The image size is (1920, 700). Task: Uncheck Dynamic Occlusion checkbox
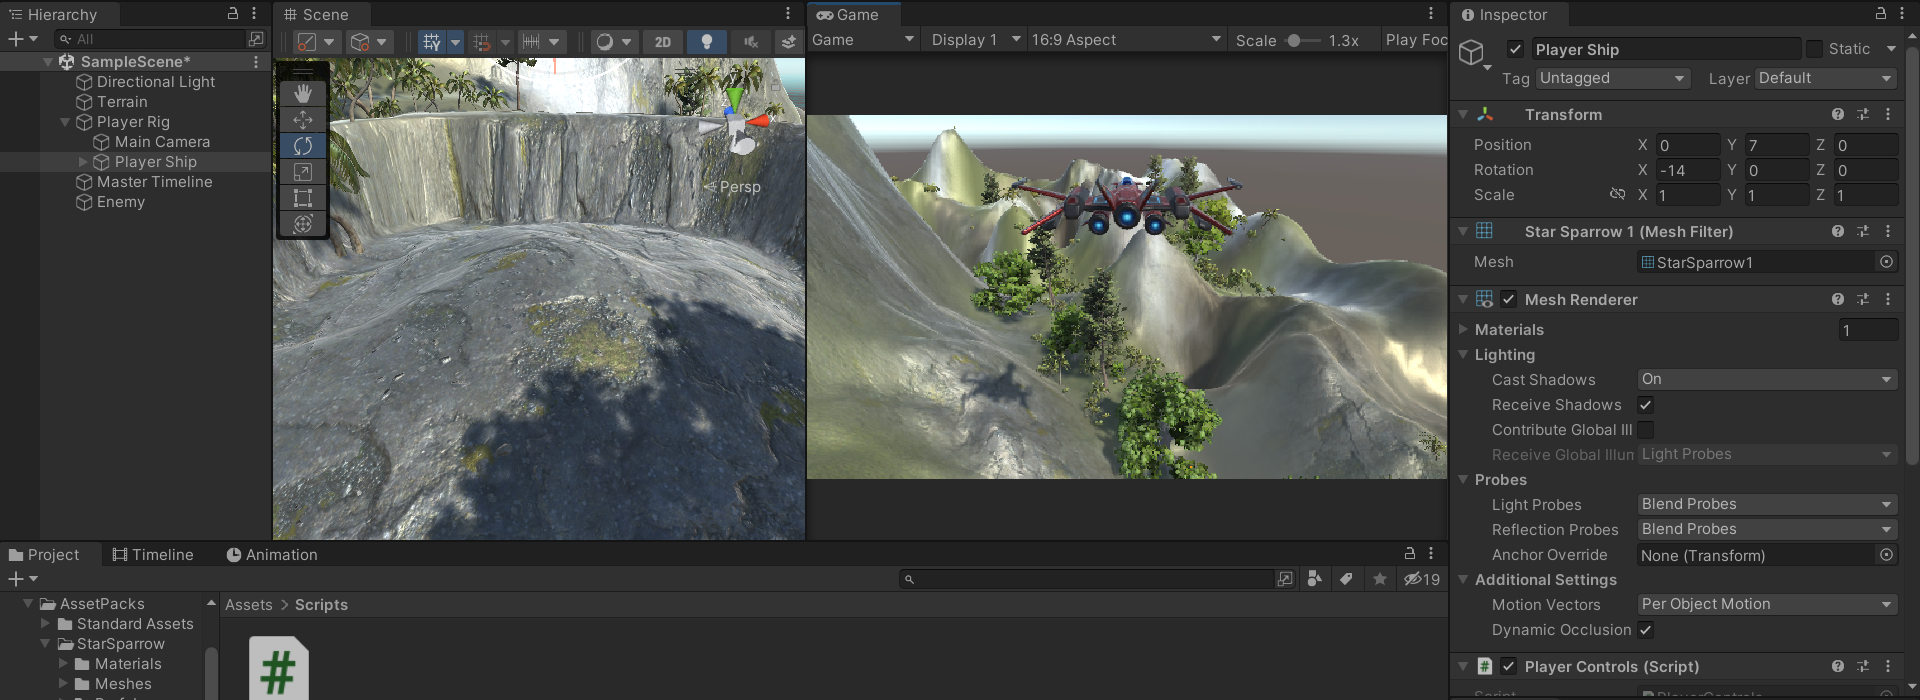pos(1645,630)
